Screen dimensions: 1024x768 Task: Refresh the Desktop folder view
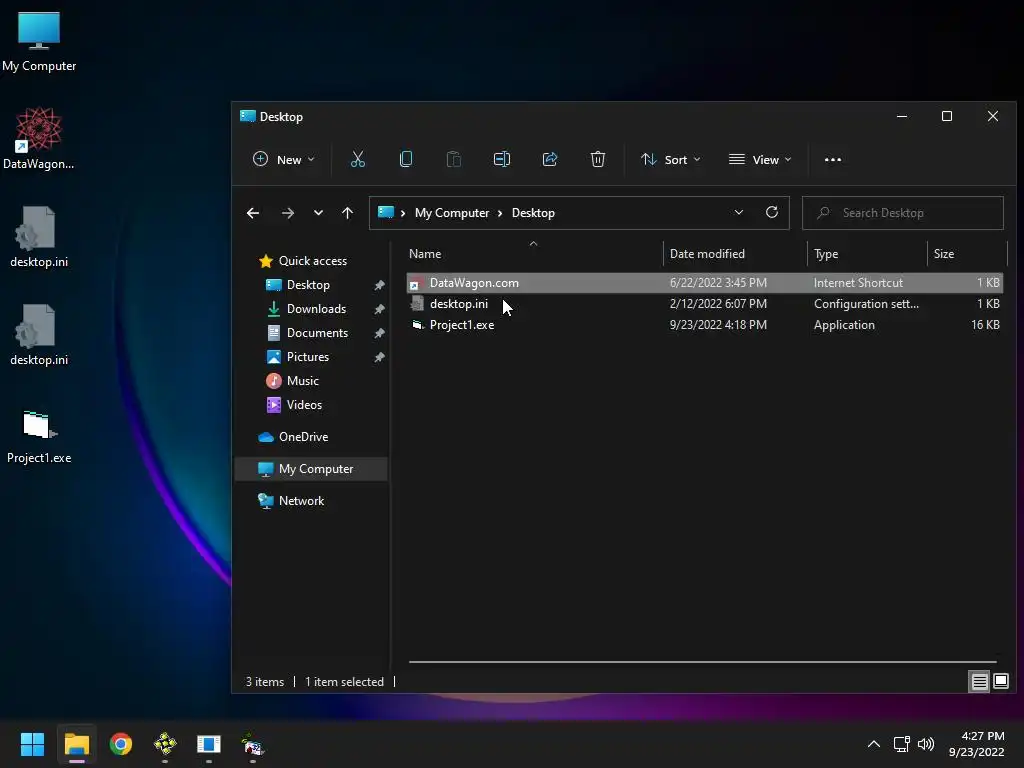pos(772,212)
